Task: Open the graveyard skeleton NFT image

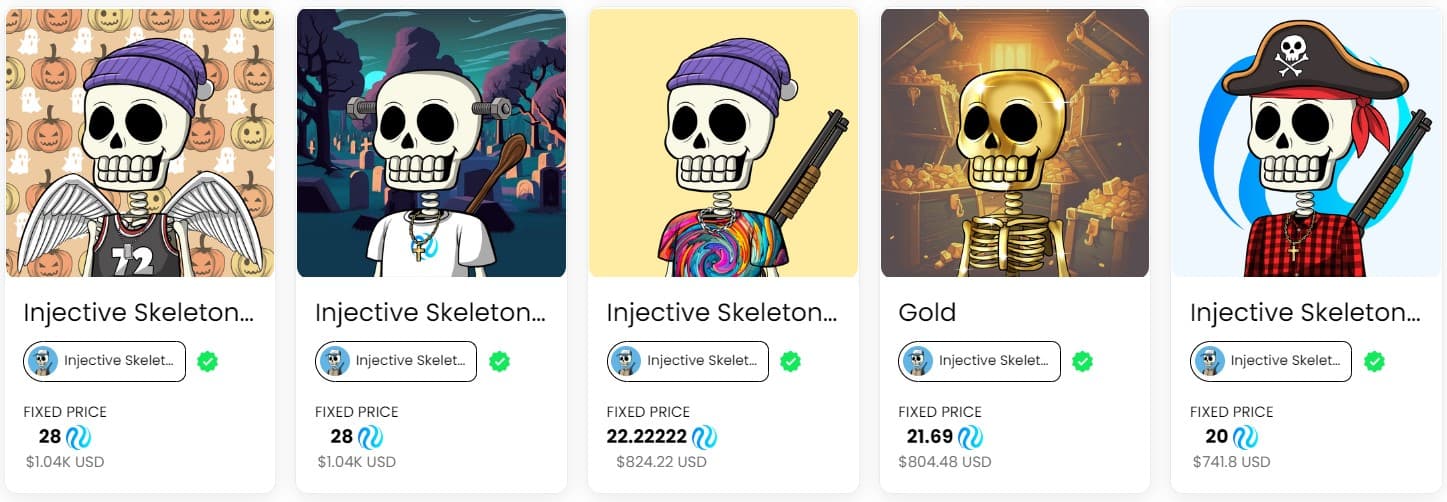Action: click(x=431, y=143)
